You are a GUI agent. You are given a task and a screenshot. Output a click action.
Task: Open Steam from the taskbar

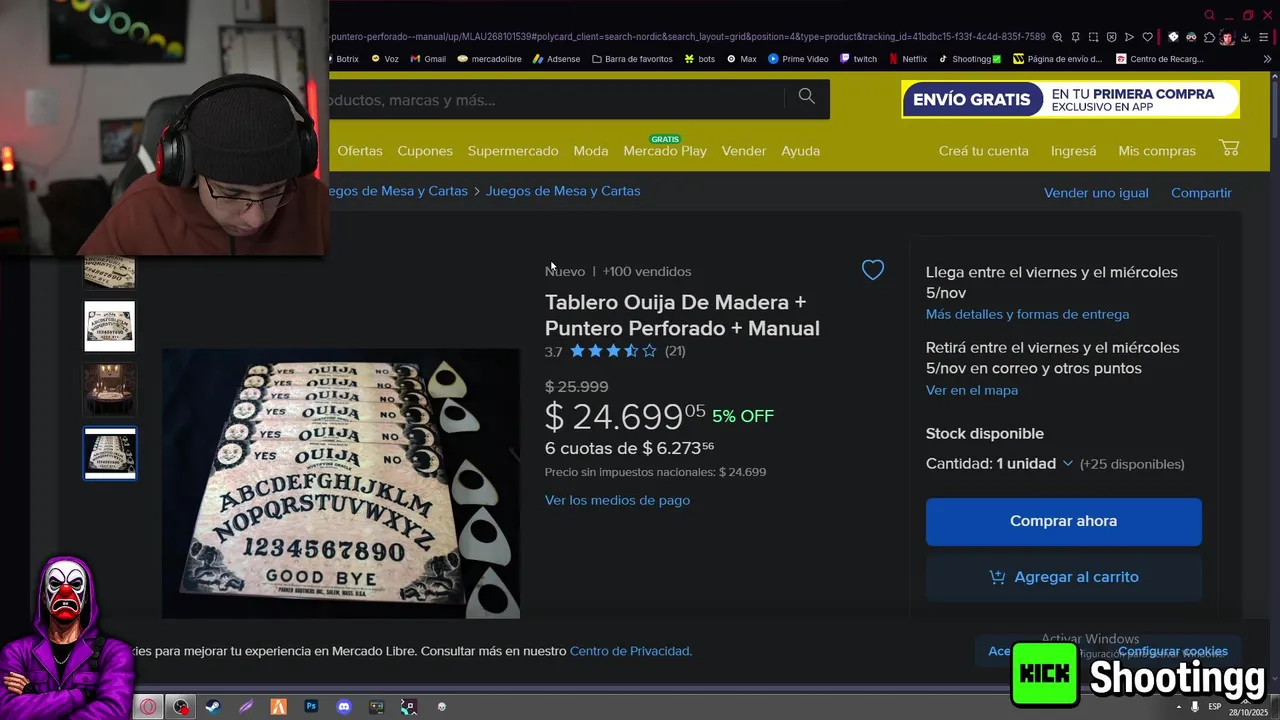(x=213, y=706)
